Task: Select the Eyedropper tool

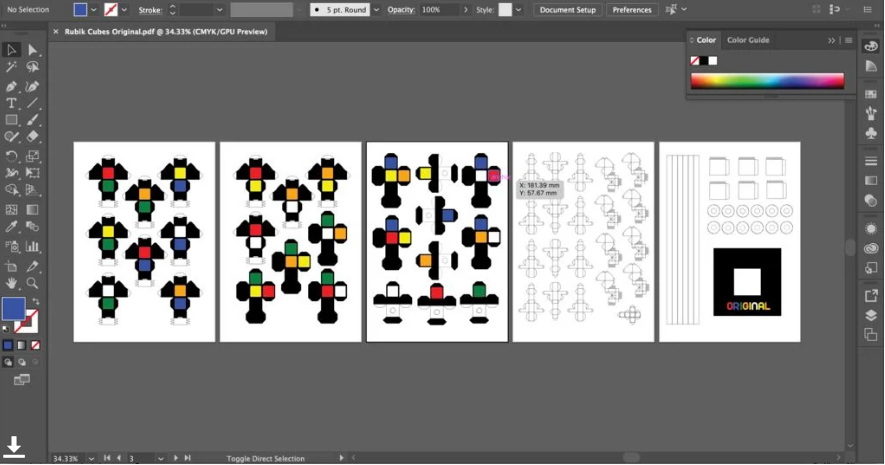Action: (x=11, y=227)
